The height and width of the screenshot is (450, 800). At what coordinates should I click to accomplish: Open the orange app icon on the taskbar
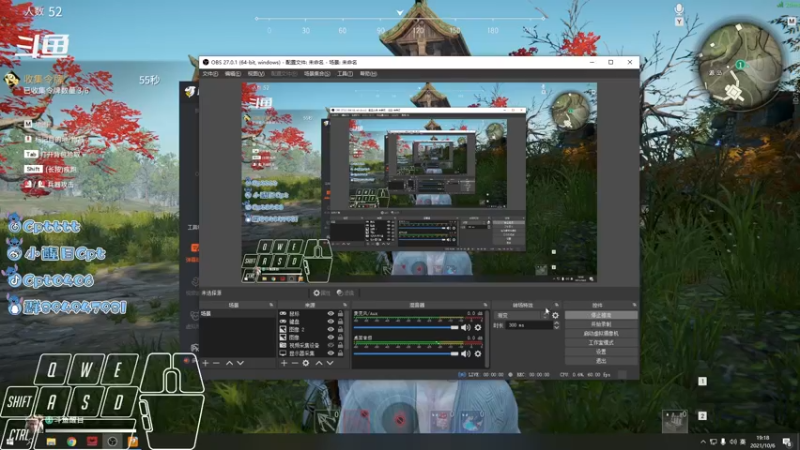click(x=133, y=441)
